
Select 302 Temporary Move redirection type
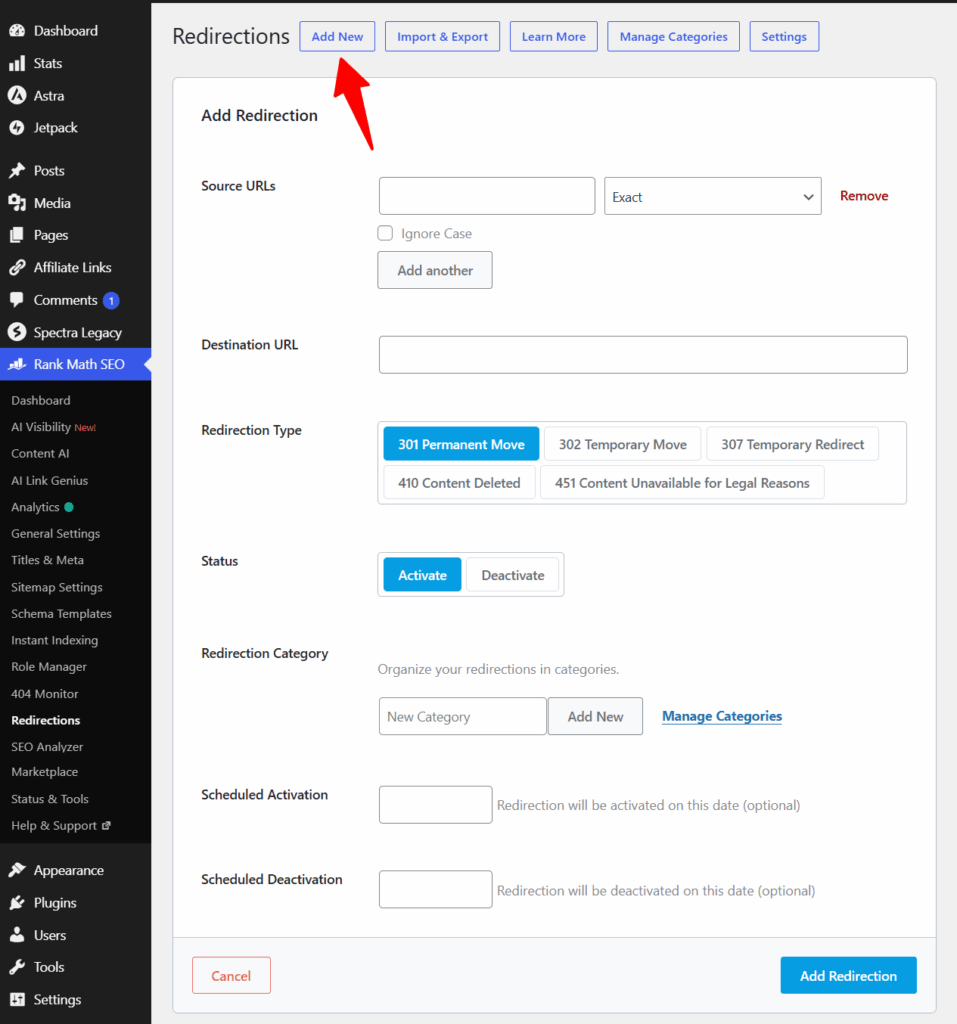click(623, 444)
